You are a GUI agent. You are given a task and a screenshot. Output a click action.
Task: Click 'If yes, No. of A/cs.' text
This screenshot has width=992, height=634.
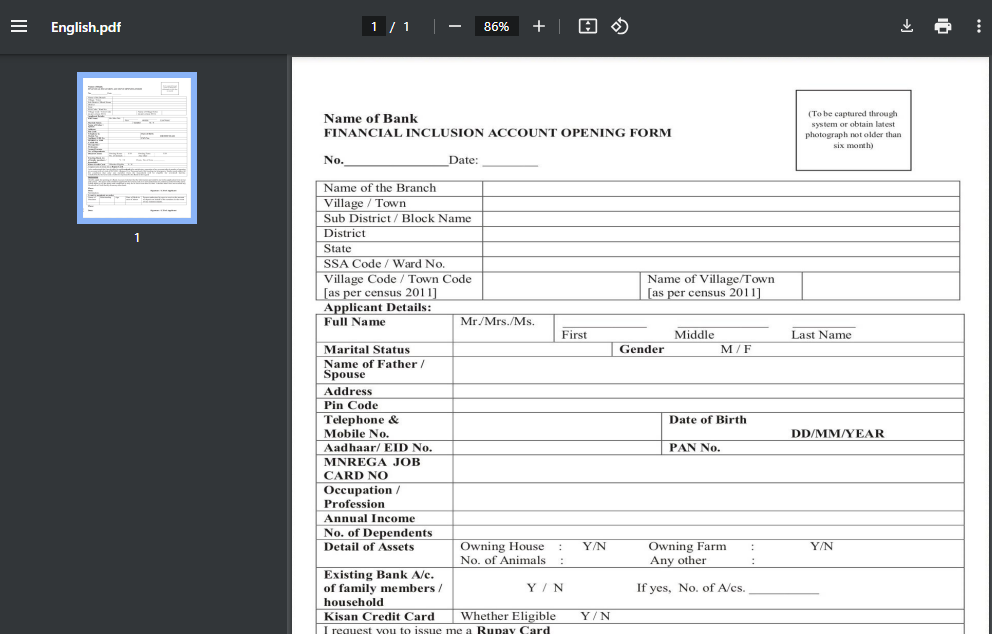pos(691,588)
